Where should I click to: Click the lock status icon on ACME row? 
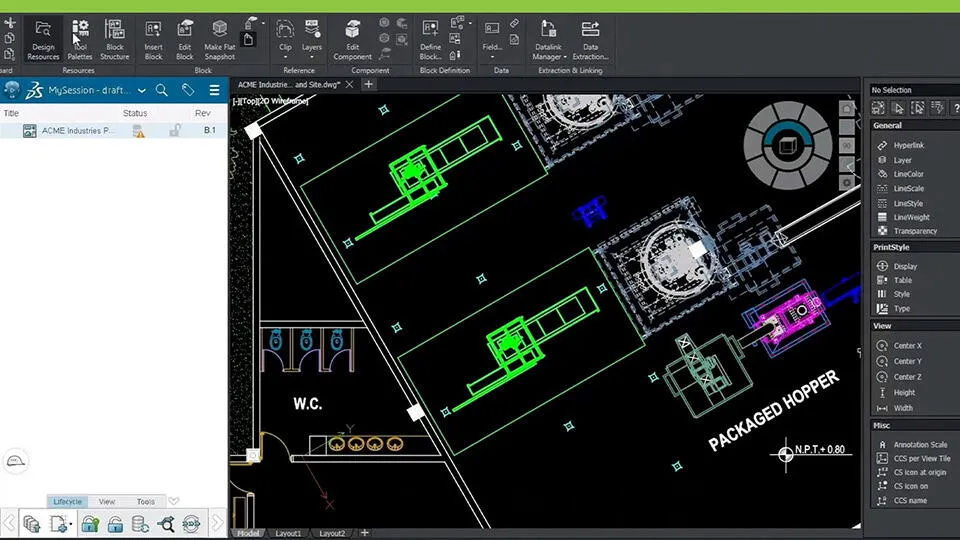[175, 130]
